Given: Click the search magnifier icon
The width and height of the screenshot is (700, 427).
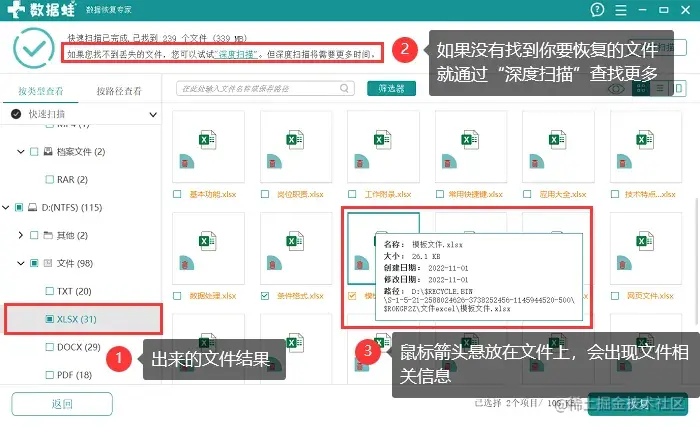Looking at the screenshot, I should point(344,88).
